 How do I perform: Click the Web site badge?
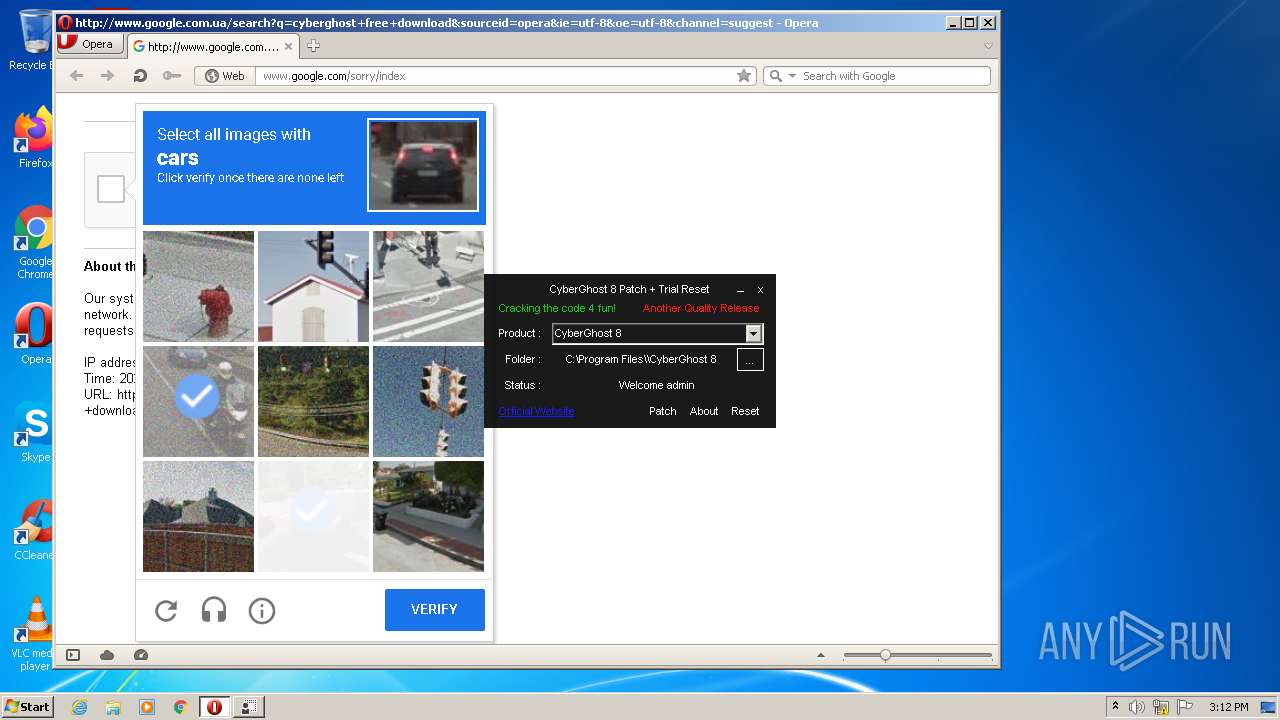click(x=225, y=76)
